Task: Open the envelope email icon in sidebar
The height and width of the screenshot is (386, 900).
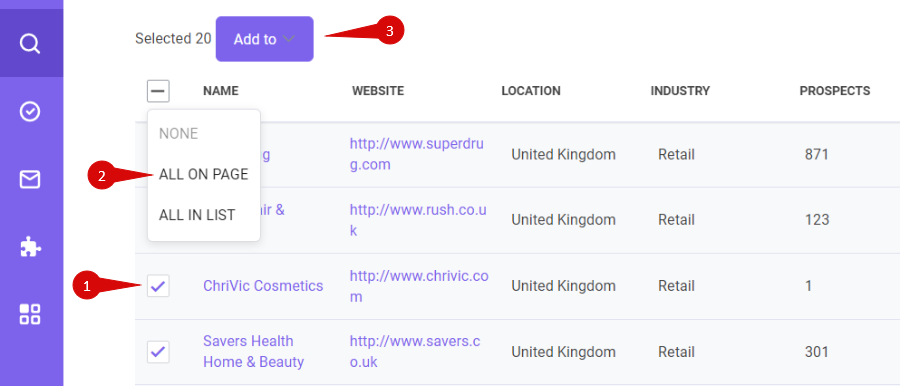Action: tap(30, 180)
